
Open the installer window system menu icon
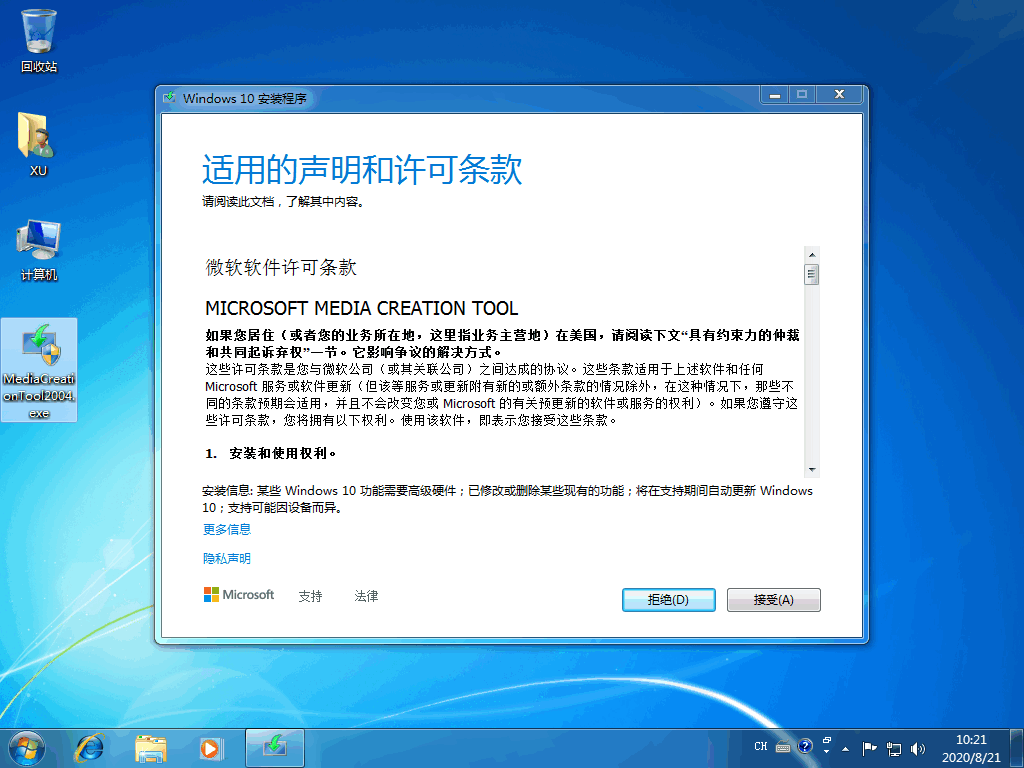pos(172,98)
